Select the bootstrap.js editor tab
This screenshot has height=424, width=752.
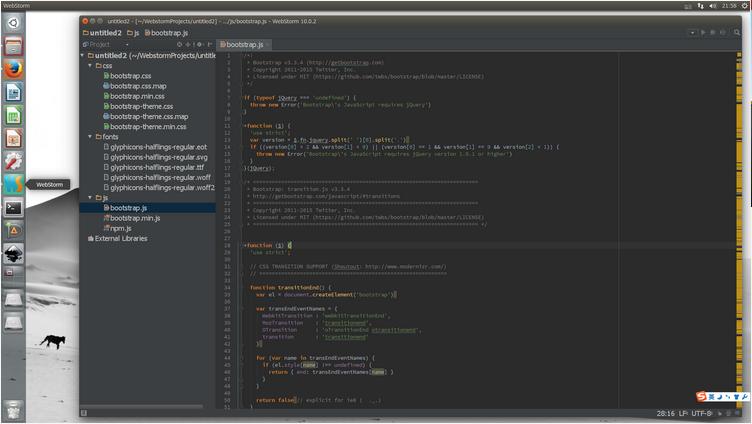pyautogui.click(x=242, y=45)
